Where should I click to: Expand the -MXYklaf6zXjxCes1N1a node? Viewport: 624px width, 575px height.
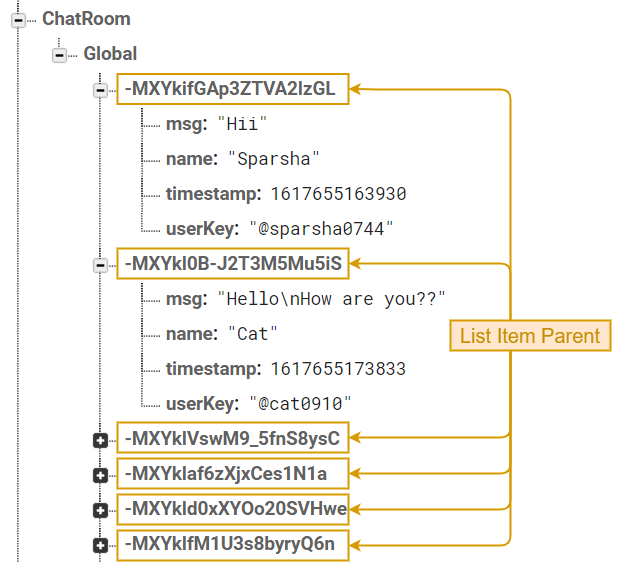pos(100,474)
